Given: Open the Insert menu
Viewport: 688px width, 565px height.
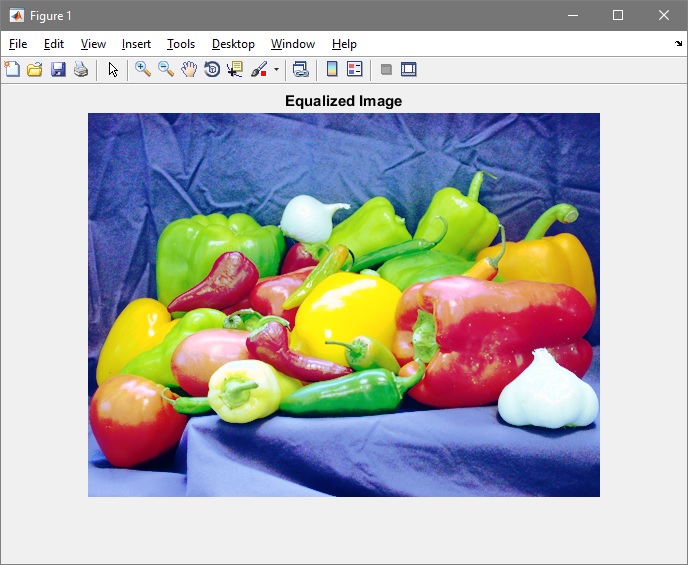Looking at the screenshot, I should pyautogui.click(x=136, y=44).
